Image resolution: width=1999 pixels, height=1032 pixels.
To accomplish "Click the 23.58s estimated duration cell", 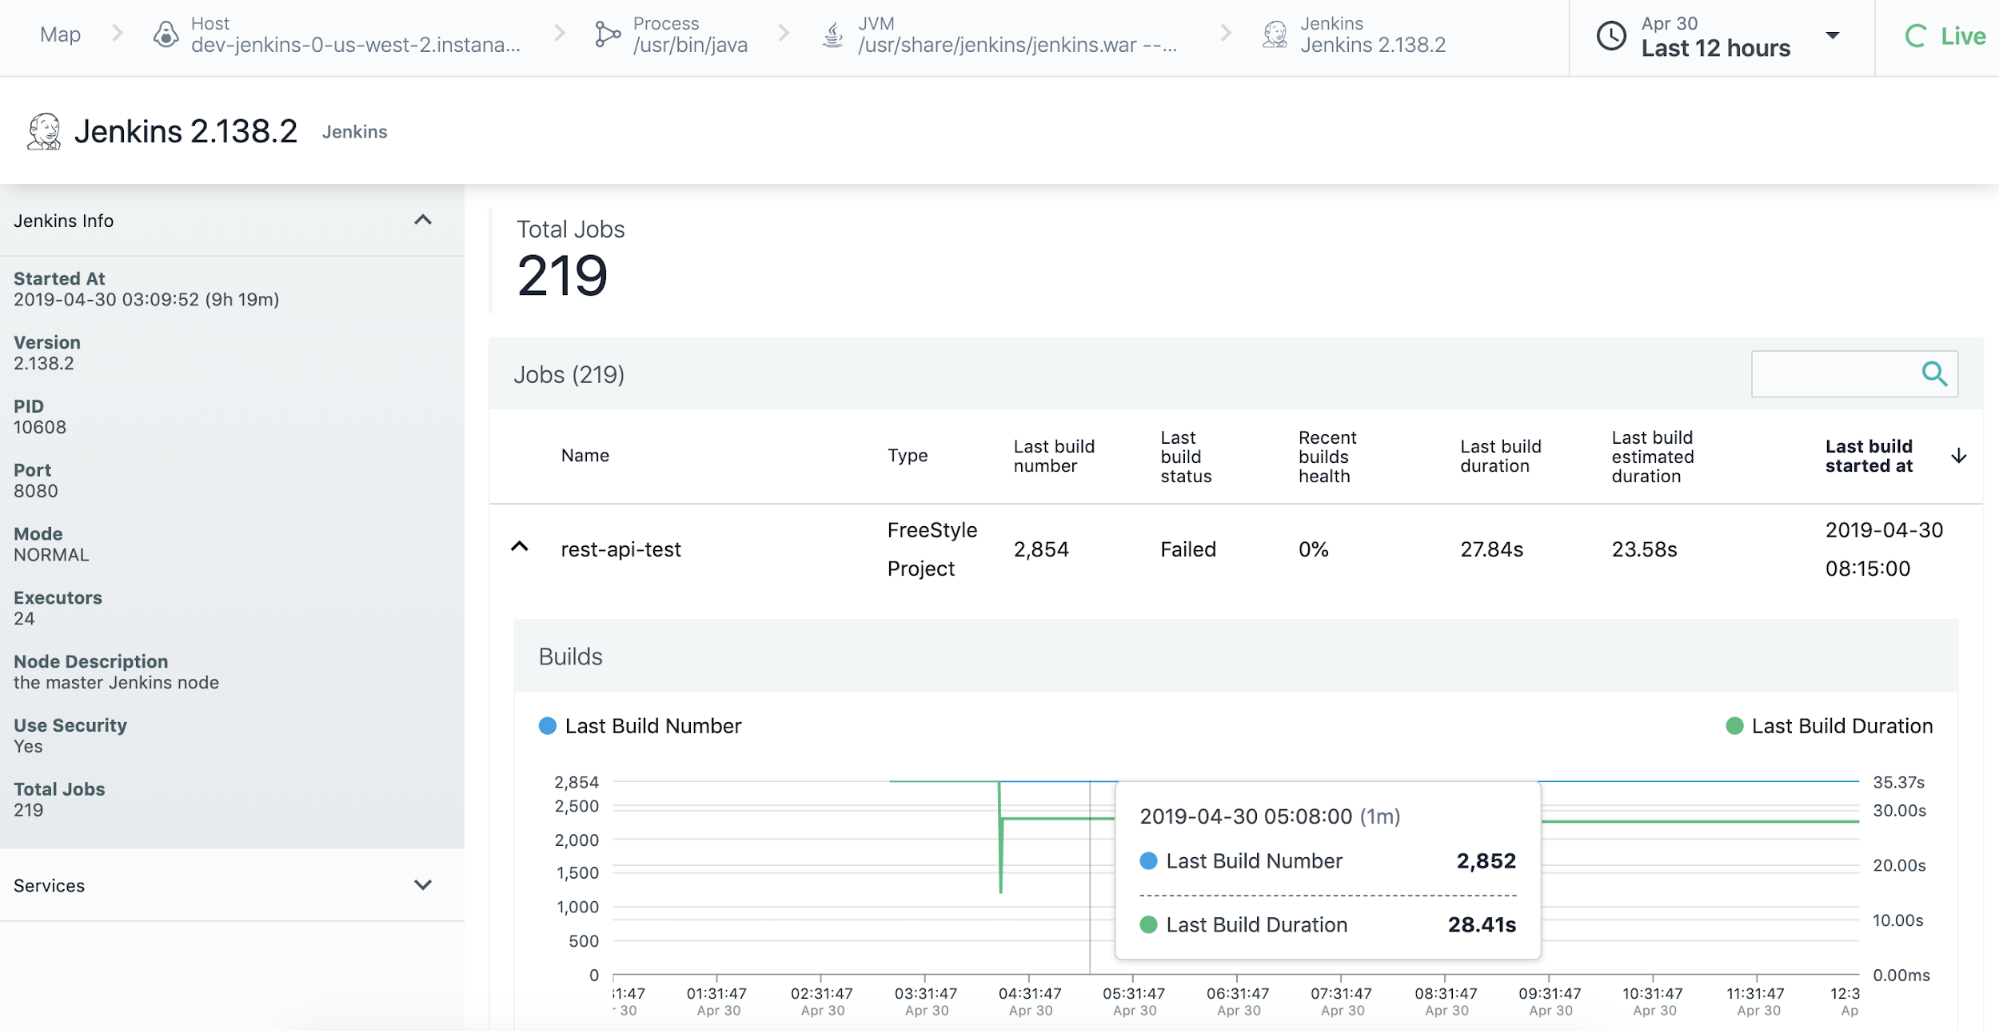I will (x=1644, y=549).
